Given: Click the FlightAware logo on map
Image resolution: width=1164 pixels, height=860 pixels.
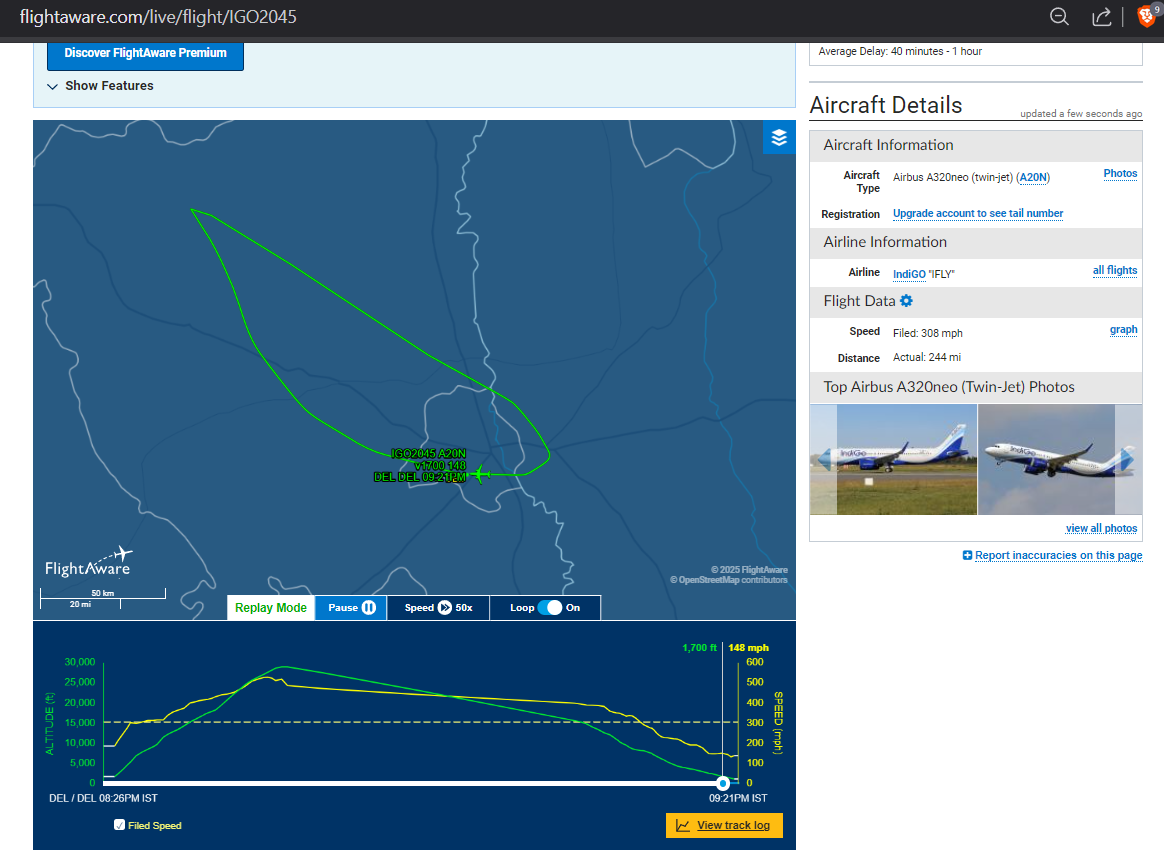Looking at the screenshot, I should 88,563.
